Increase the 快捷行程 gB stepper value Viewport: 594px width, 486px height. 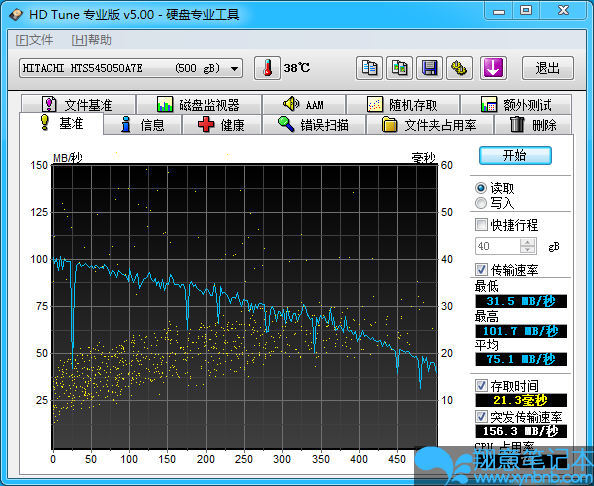[x=528, y=242]
